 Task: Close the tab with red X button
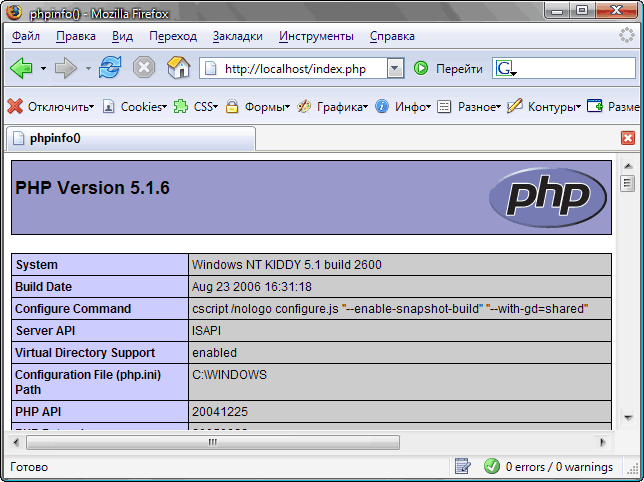click(x=628, y=138)
